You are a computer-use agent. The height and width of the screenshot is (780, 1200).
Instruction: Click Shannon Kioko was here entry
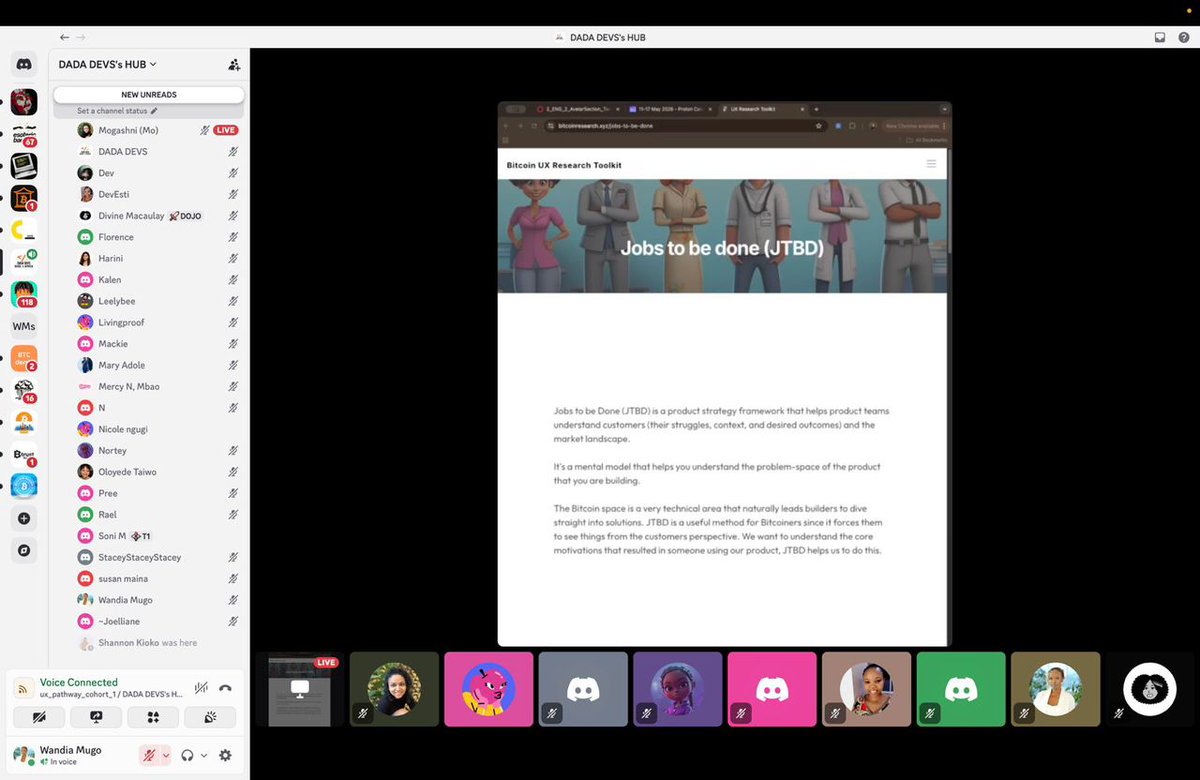click(x=147, y=643)
